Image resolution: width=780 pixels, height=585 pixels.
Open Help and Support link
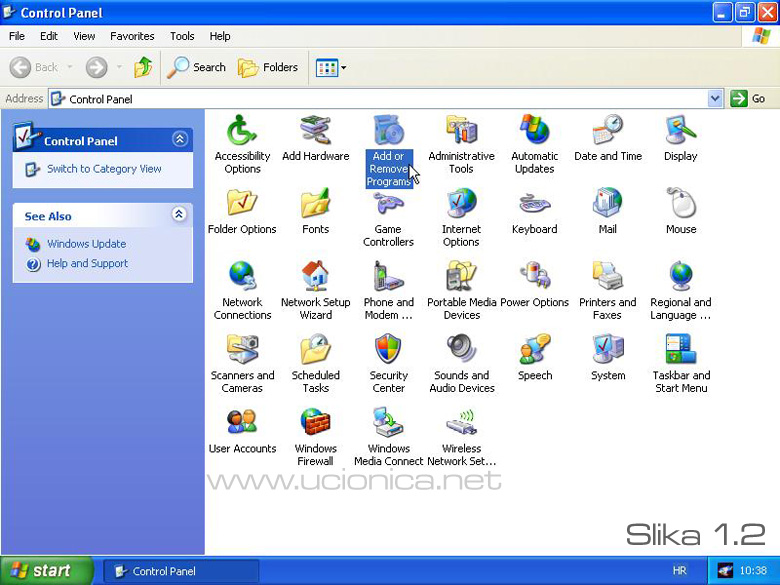[87, 263]
